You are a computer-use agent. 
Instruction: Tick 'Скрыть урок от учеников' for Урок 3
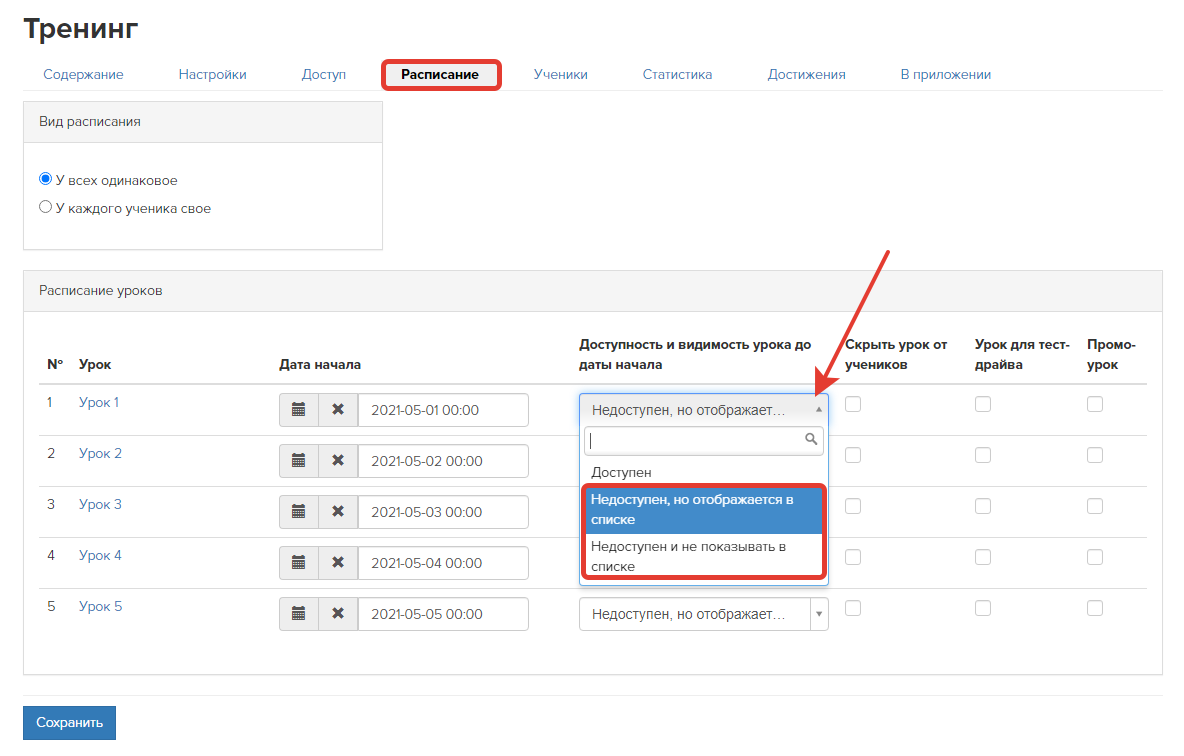pyautogui.click(x=853, y=506)
